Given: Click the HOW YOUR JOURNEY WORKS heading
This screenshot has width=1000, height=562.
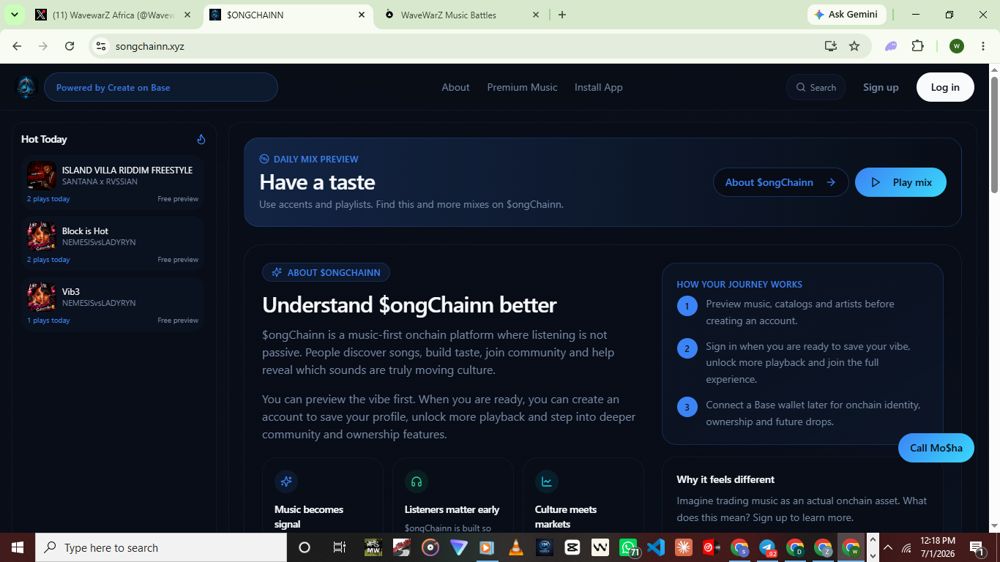Looking at the screenshot, I should coord(739,285).
